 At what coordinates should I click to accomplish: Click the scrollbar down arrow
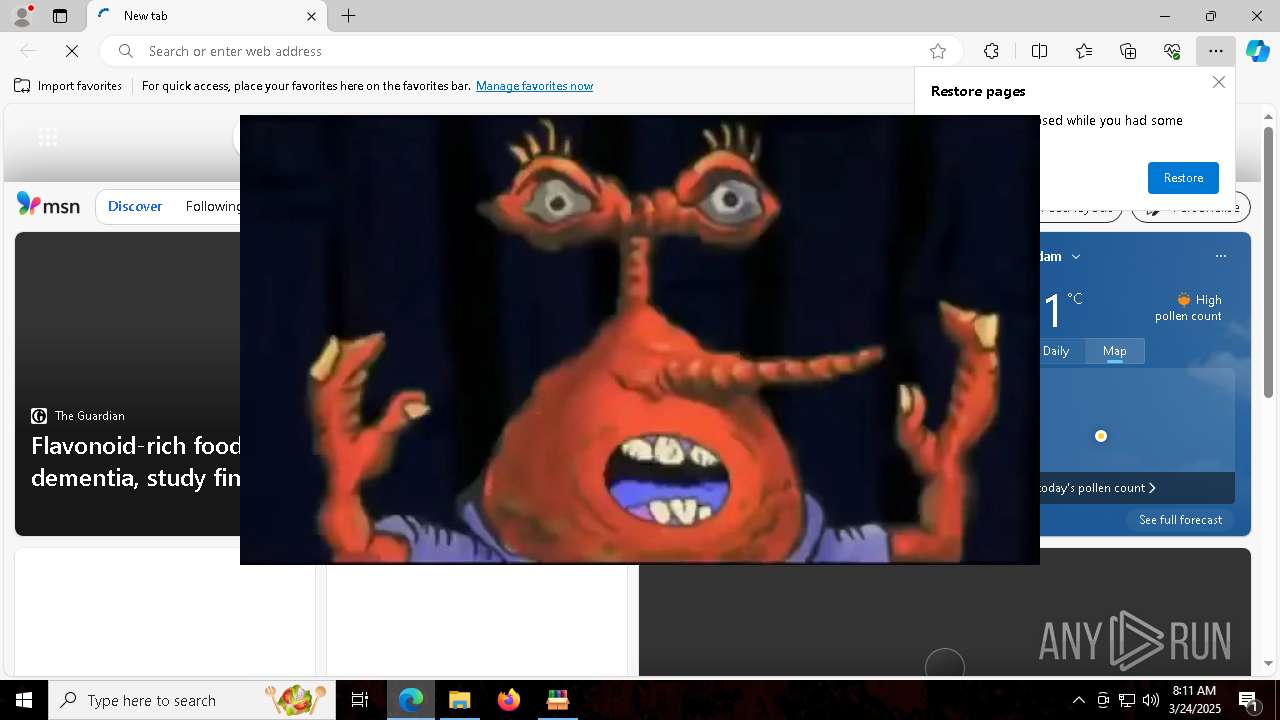pos(1268,663)
